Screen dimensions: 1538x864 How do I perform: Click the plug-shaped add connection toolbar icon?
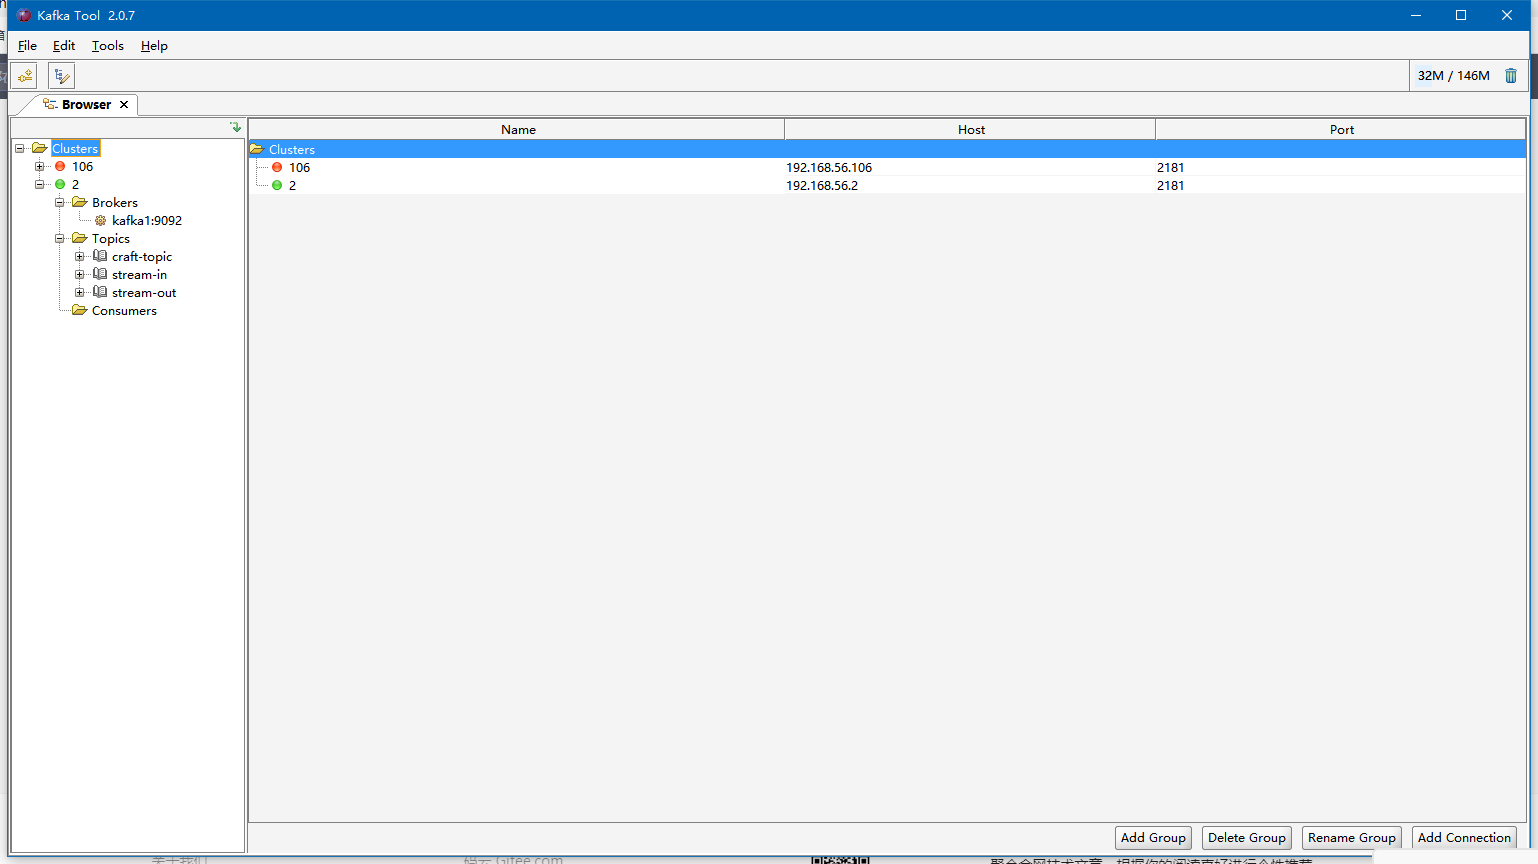[x=24, y=76]
